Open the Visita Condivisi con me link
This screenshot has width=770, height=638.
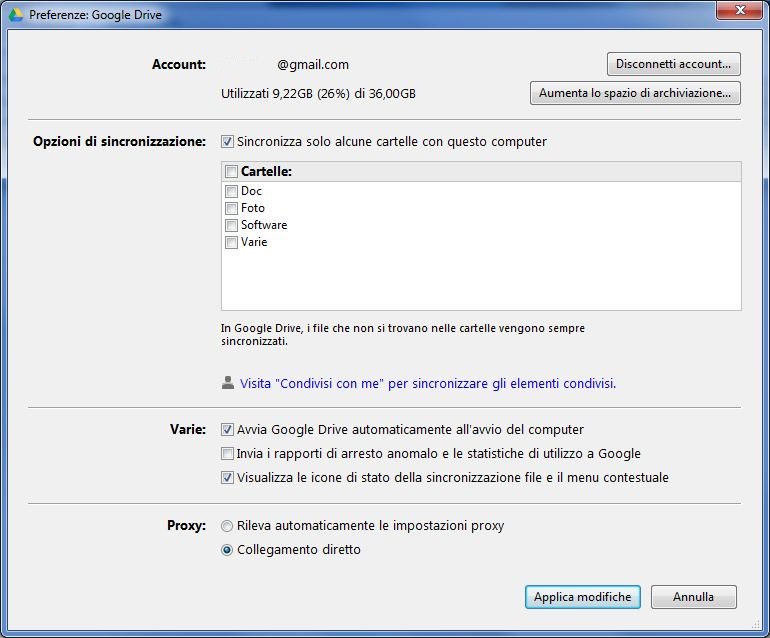click(x=428, y=384)
